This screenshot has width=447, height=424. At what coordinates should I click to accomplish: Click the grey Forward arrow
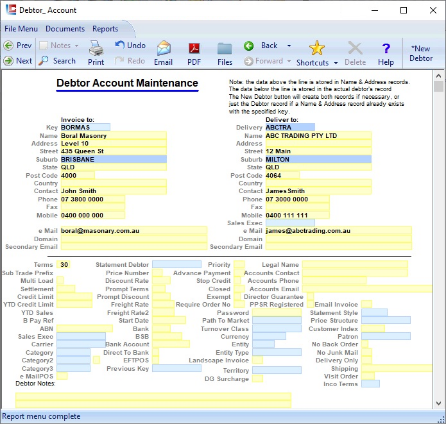248,61
